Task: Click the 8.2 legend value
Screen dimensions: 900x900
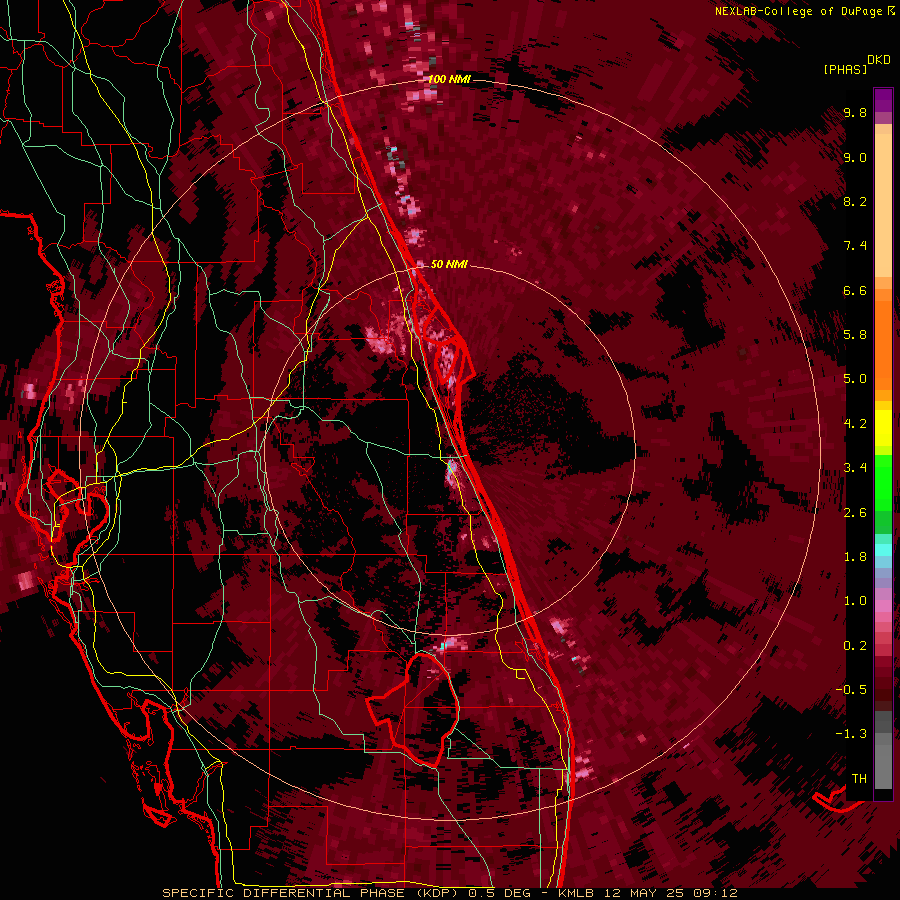Action: (x=855, y=201)
